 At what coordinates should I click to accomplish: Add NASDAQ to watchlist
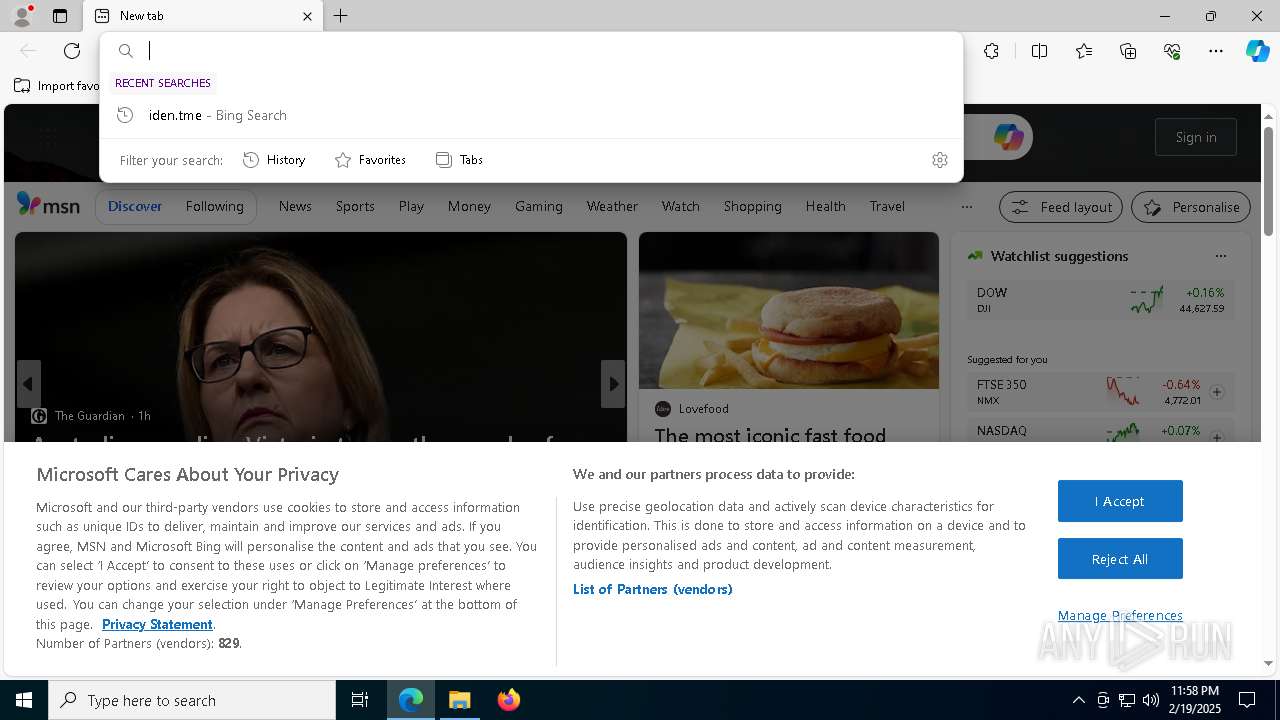[x=1217, y=437]
